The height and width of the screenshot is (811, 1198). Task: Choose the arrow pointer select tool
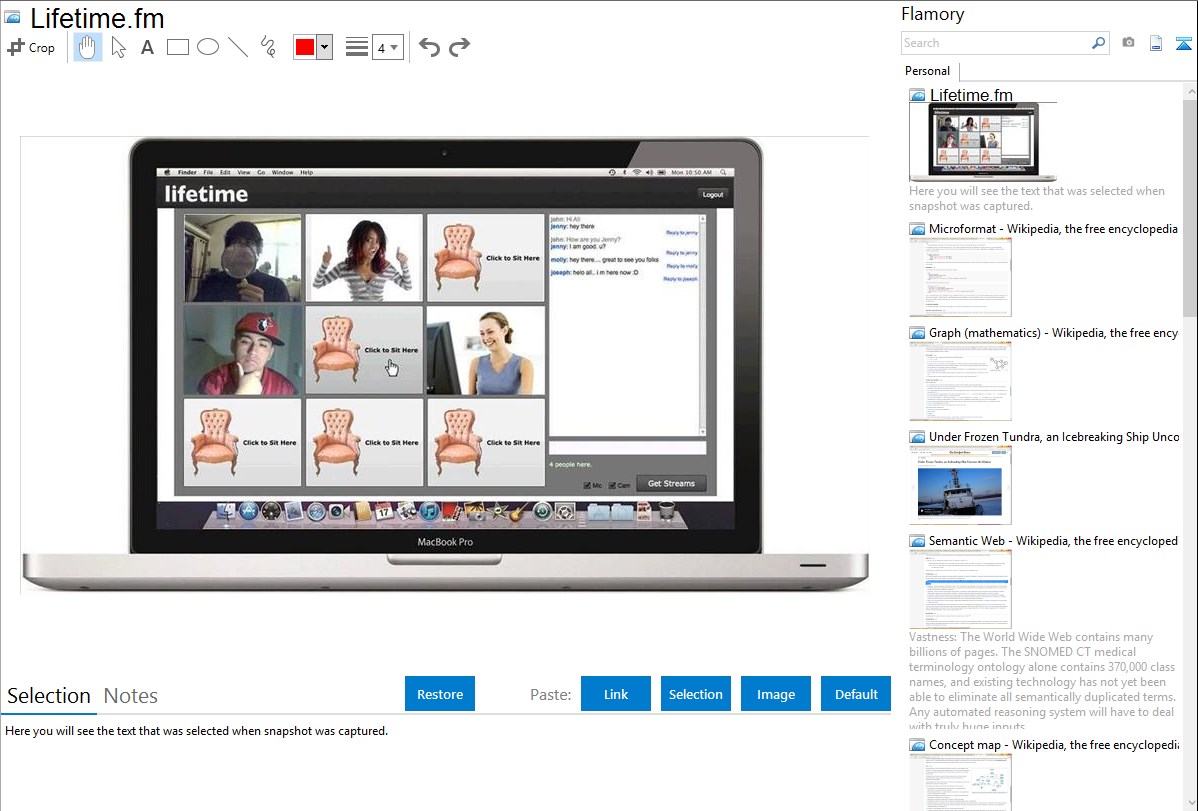point(118,47)
